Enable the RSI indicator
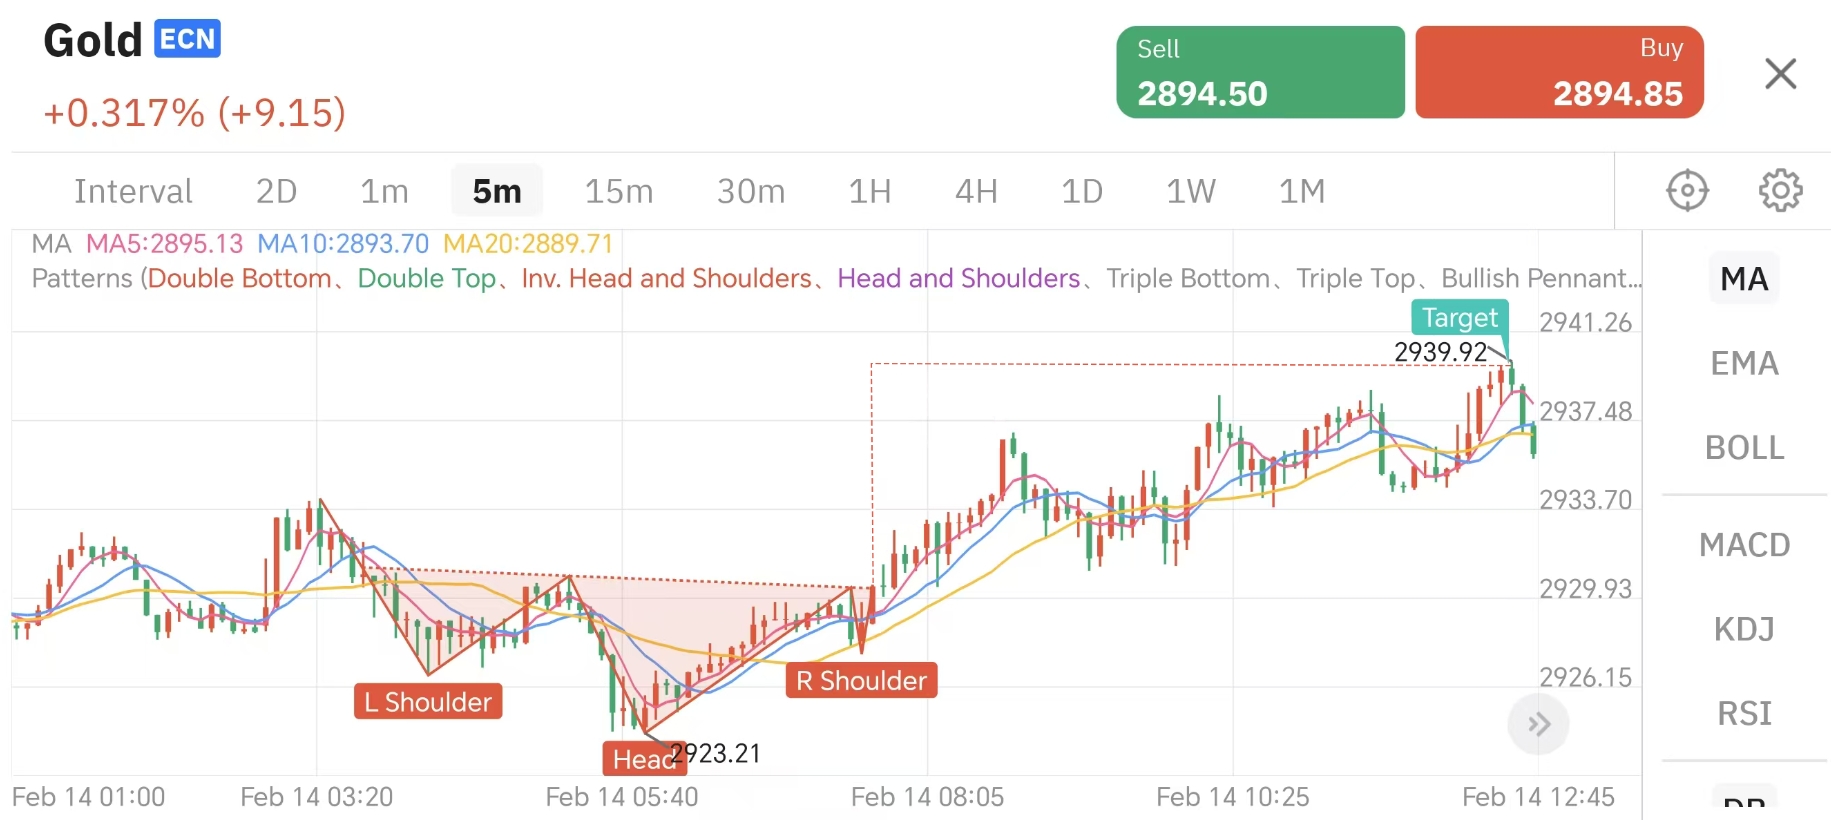The image size is (1831, 820). [1744, 714]
